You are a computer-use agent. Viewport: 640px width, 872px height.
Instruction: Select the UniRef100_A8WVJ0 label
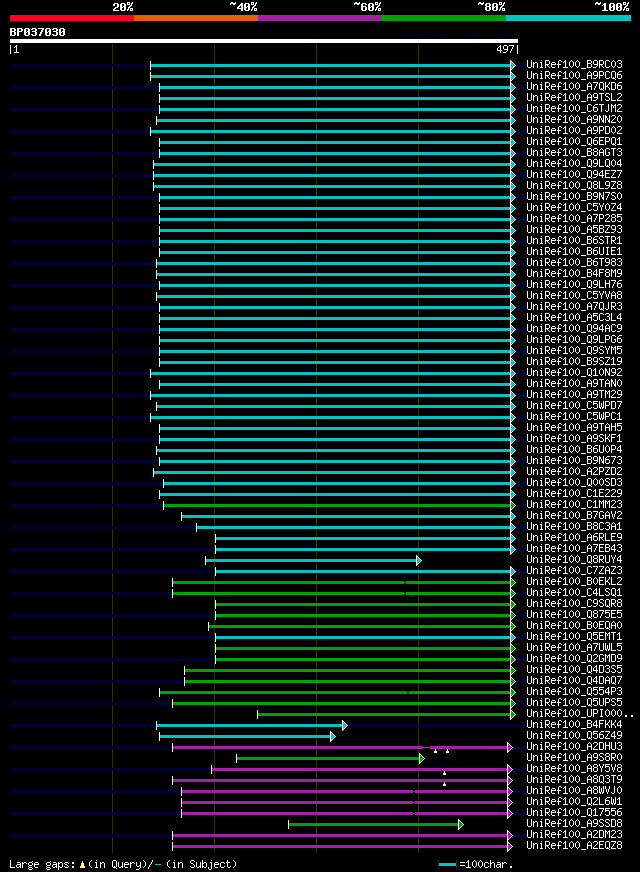pyautogui.click(x=574, y=790)
